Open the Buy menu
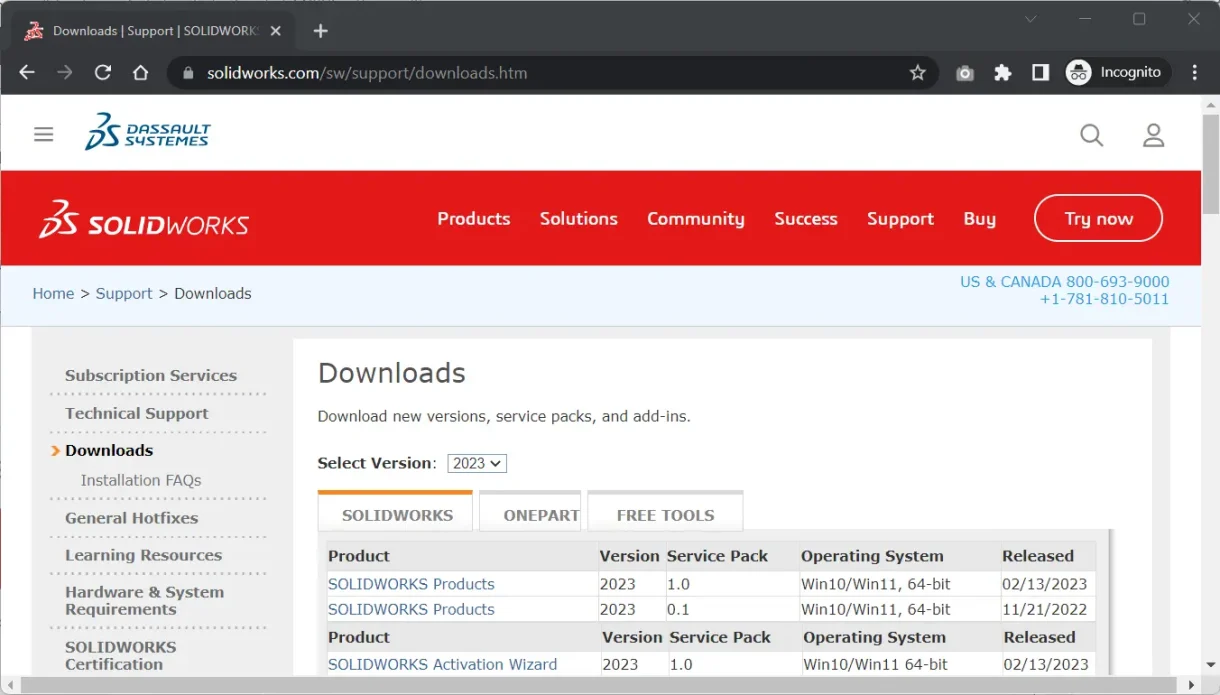Screen dimensions: 1220x695 coord(980,219)
